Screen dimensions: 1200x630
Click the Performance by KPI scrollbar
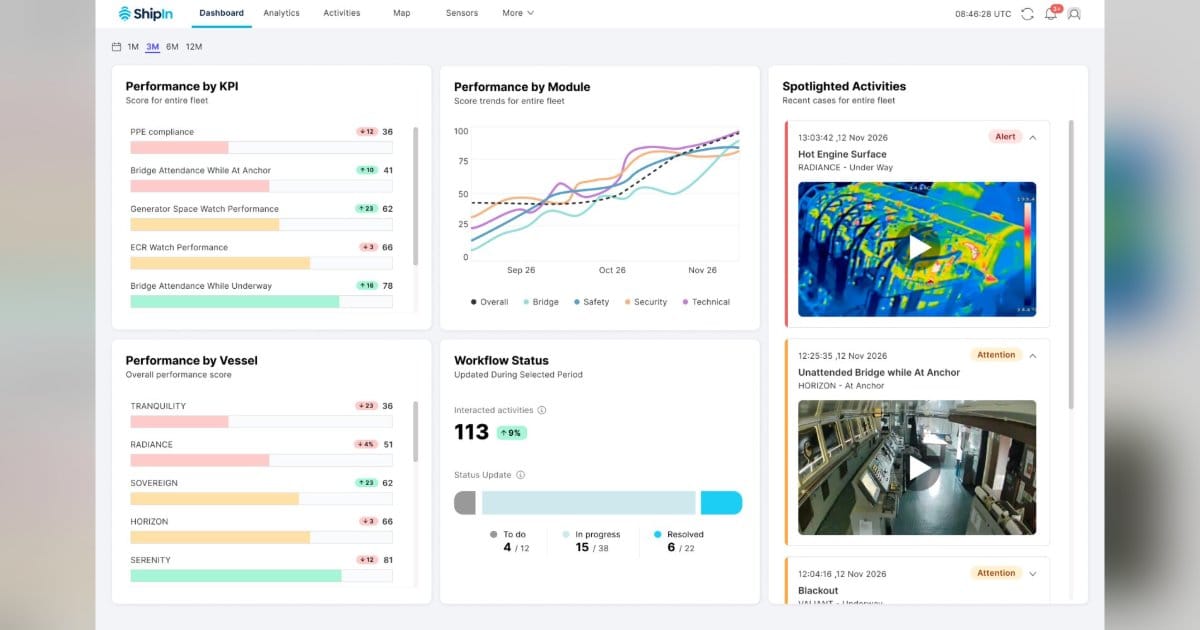(415, 195)
